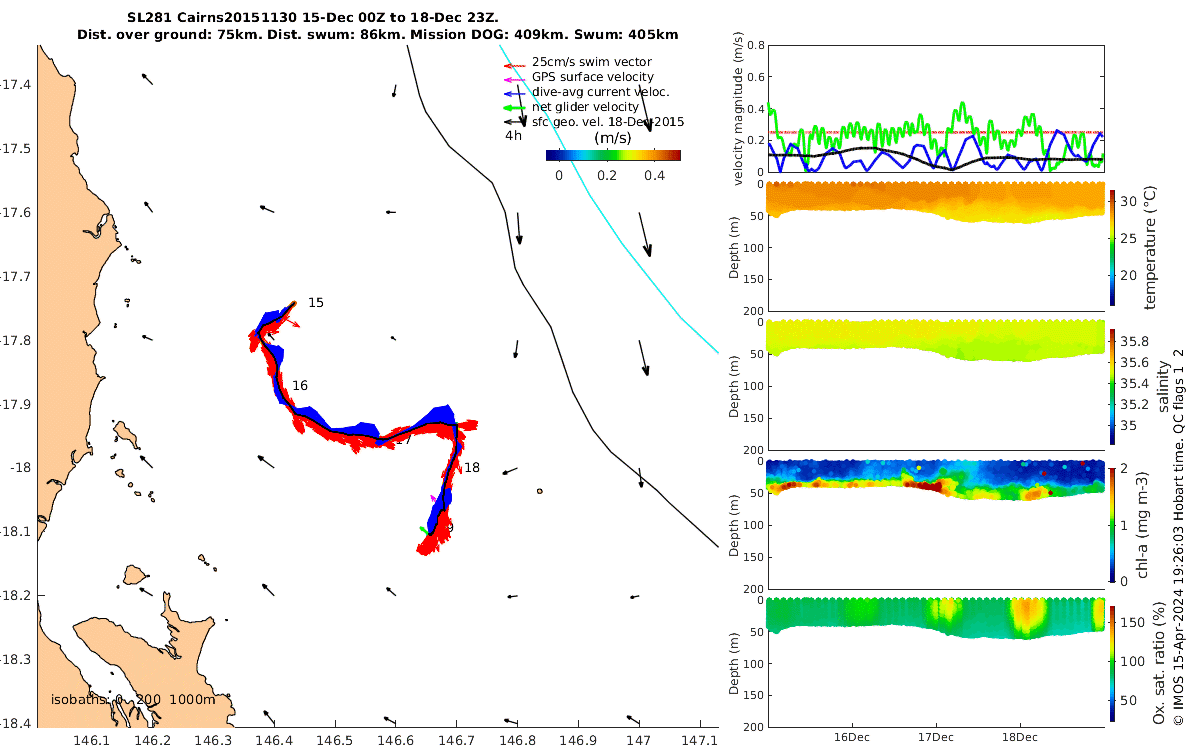Click latitude tick '-18' on the map
The image size is (1200, 750).
(21, 468)
